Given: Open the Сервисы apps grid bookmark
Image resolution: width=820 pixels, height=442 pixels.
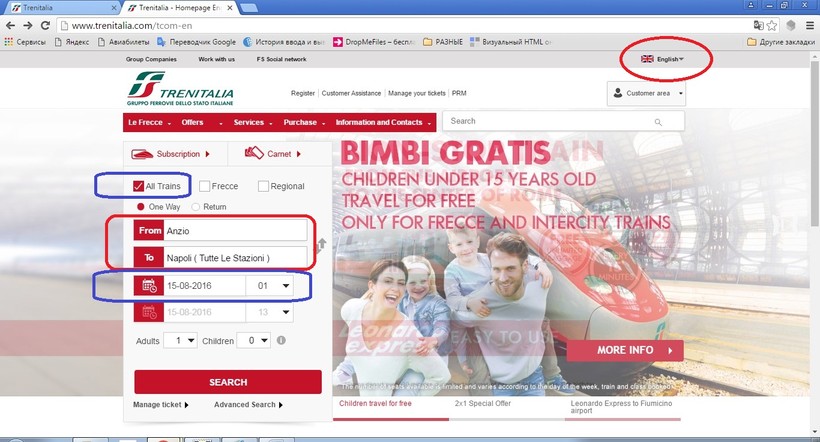Looking at the screenshot, I should tap(25, 42).
